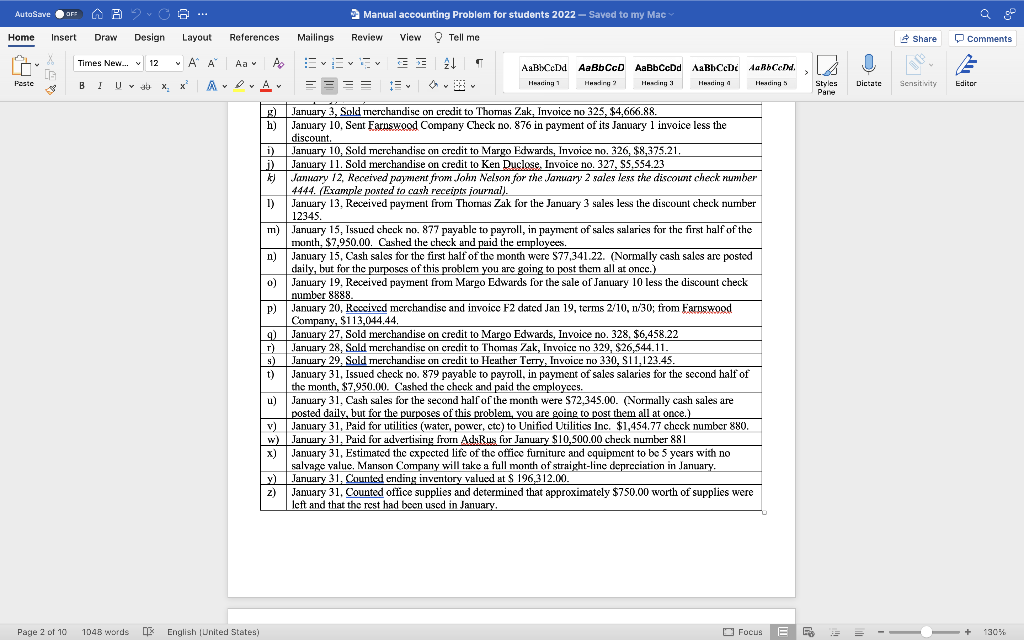The image size is (1024, 640).
Task: Expand the underline style arrow
Action: click(x=131, y=86)
